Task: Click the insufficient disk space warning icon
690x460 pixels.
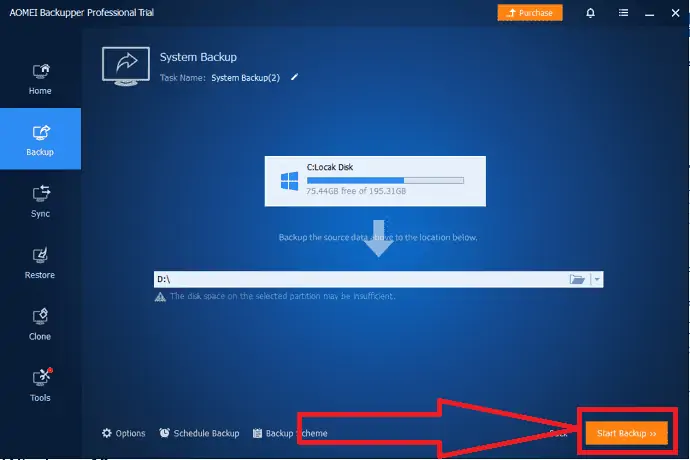Action: tap(160, 297)
